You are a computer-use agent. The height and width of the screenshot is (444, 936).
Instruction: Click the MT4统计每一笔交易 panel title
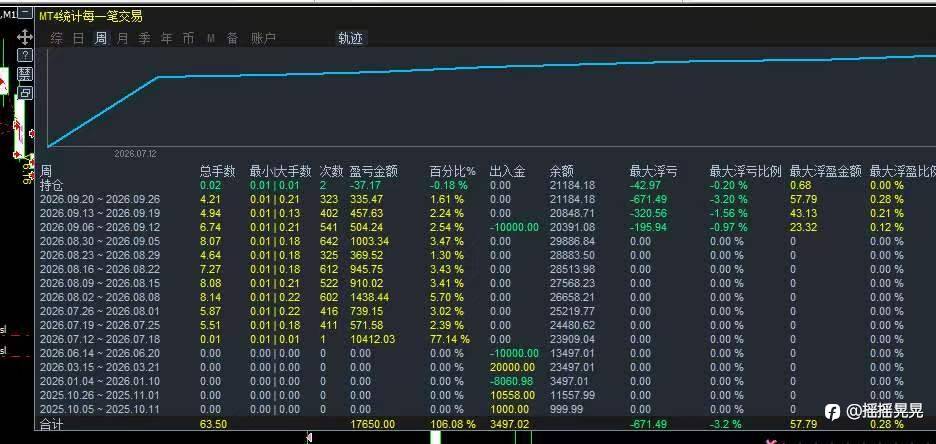click(x=91, y=17)
